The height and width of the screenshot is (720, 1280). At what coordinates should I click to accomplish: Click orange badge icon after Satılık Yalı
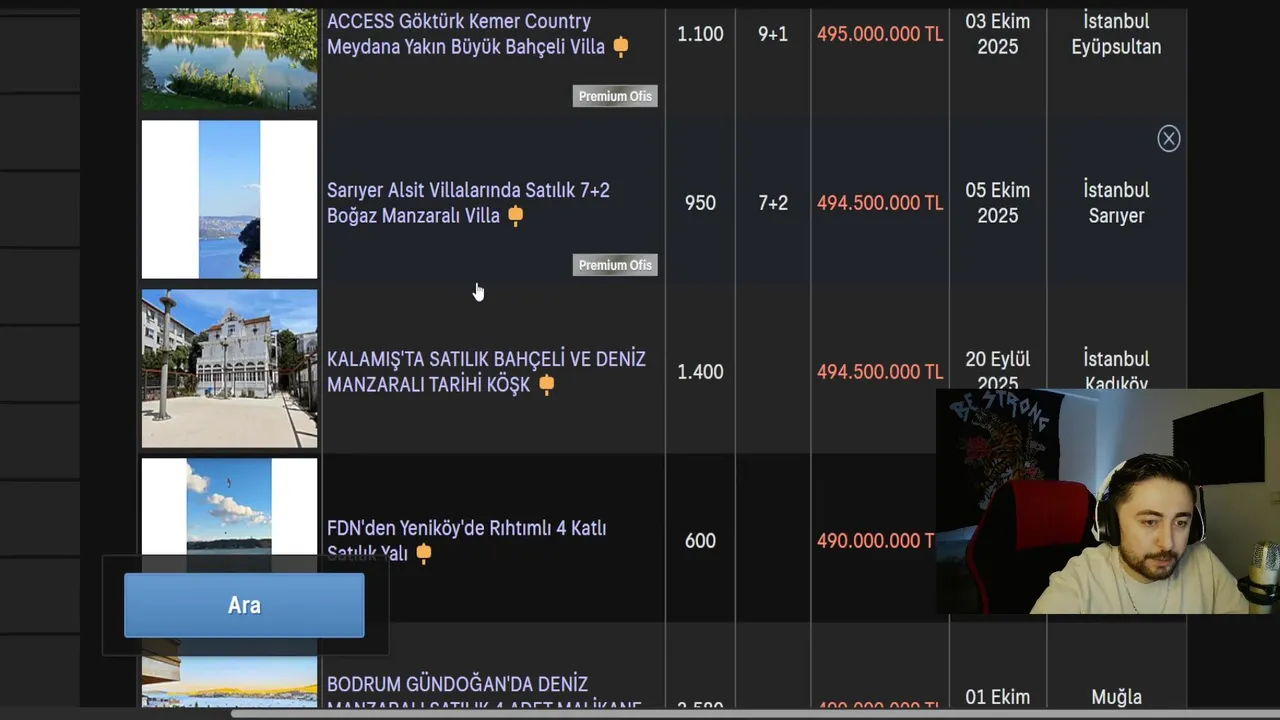(x=424, y=553)
